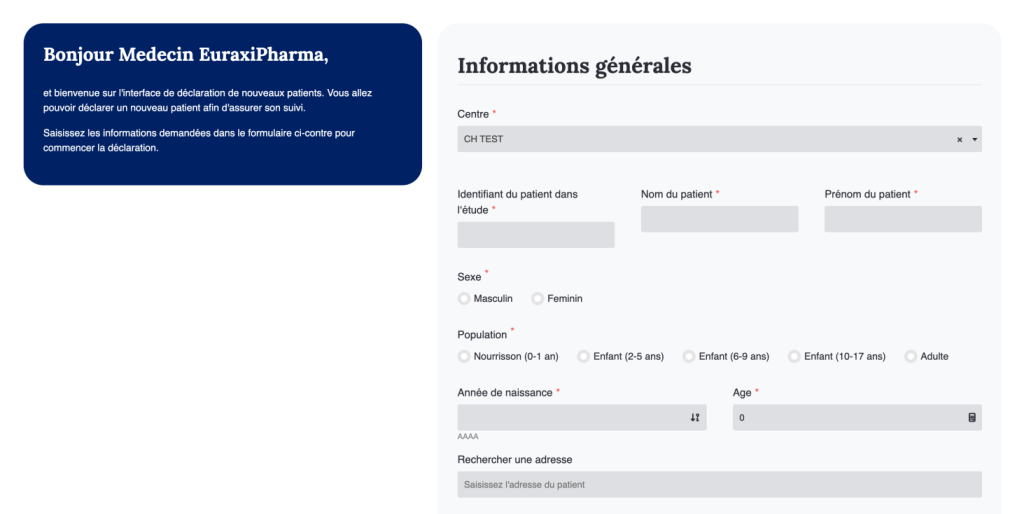
Task: Choose Nourrisson (0-1 an) population option
Action: coord(464,357)
